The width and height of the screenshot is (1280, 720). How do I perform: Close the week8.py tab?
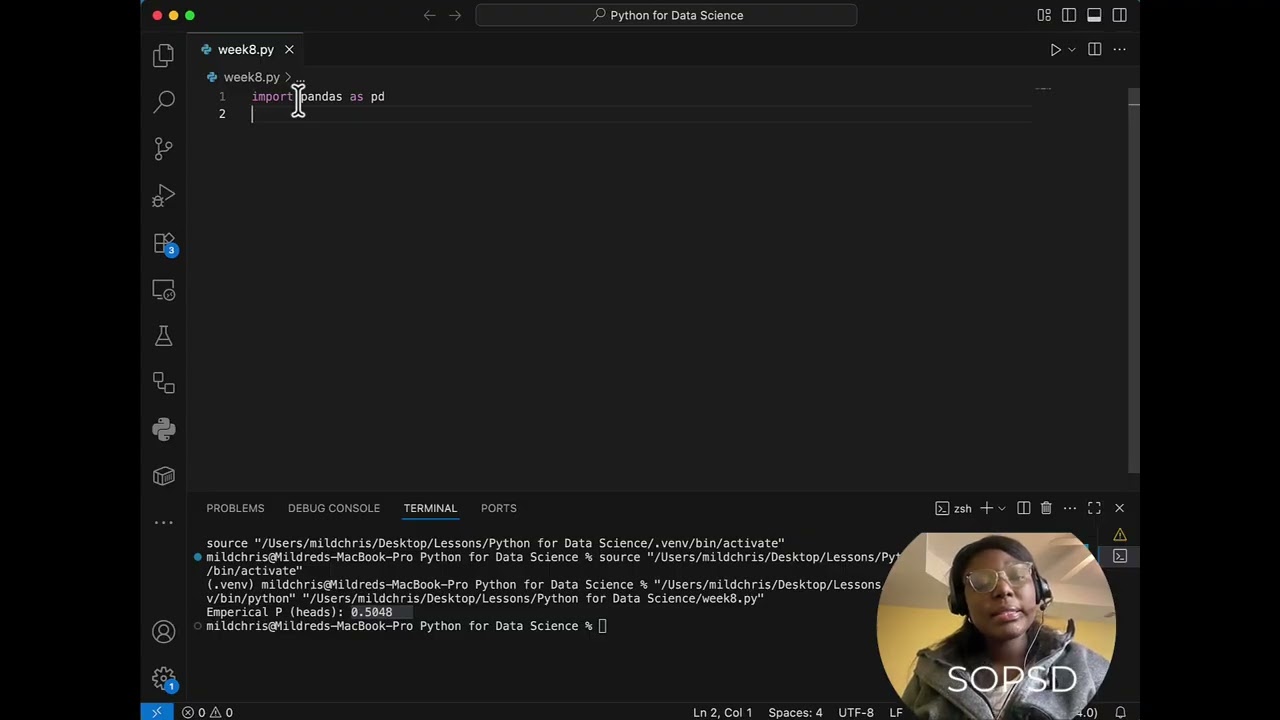289,49
